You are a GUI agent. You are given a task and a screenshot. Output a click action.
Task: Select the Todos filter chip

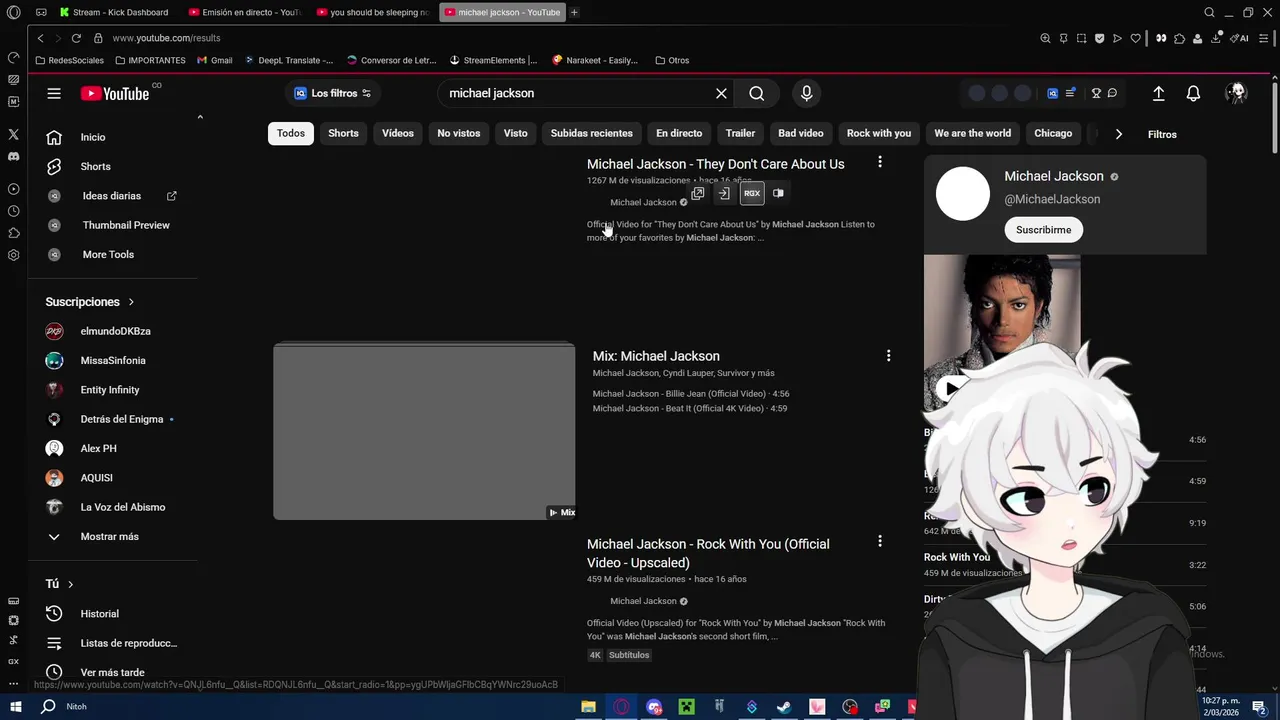click(x=291, y=134)
